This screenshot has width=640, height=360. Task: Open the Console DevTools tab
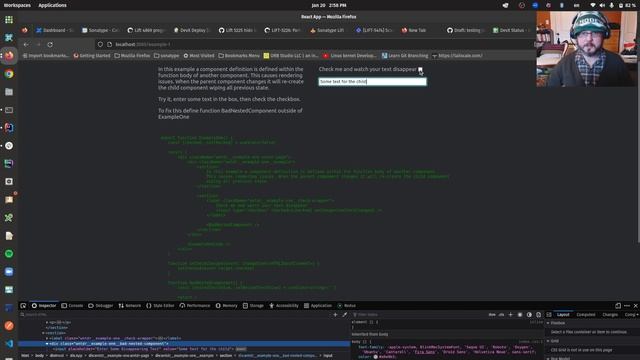point(72,306)
